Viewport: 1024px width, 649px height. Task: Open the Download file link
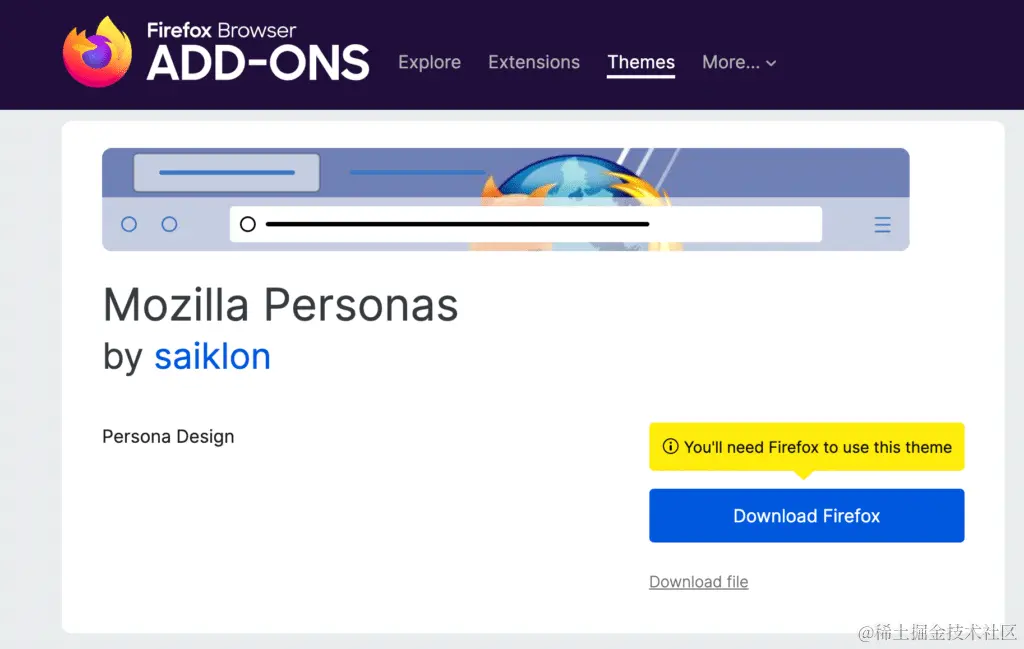tap(698, 581)
